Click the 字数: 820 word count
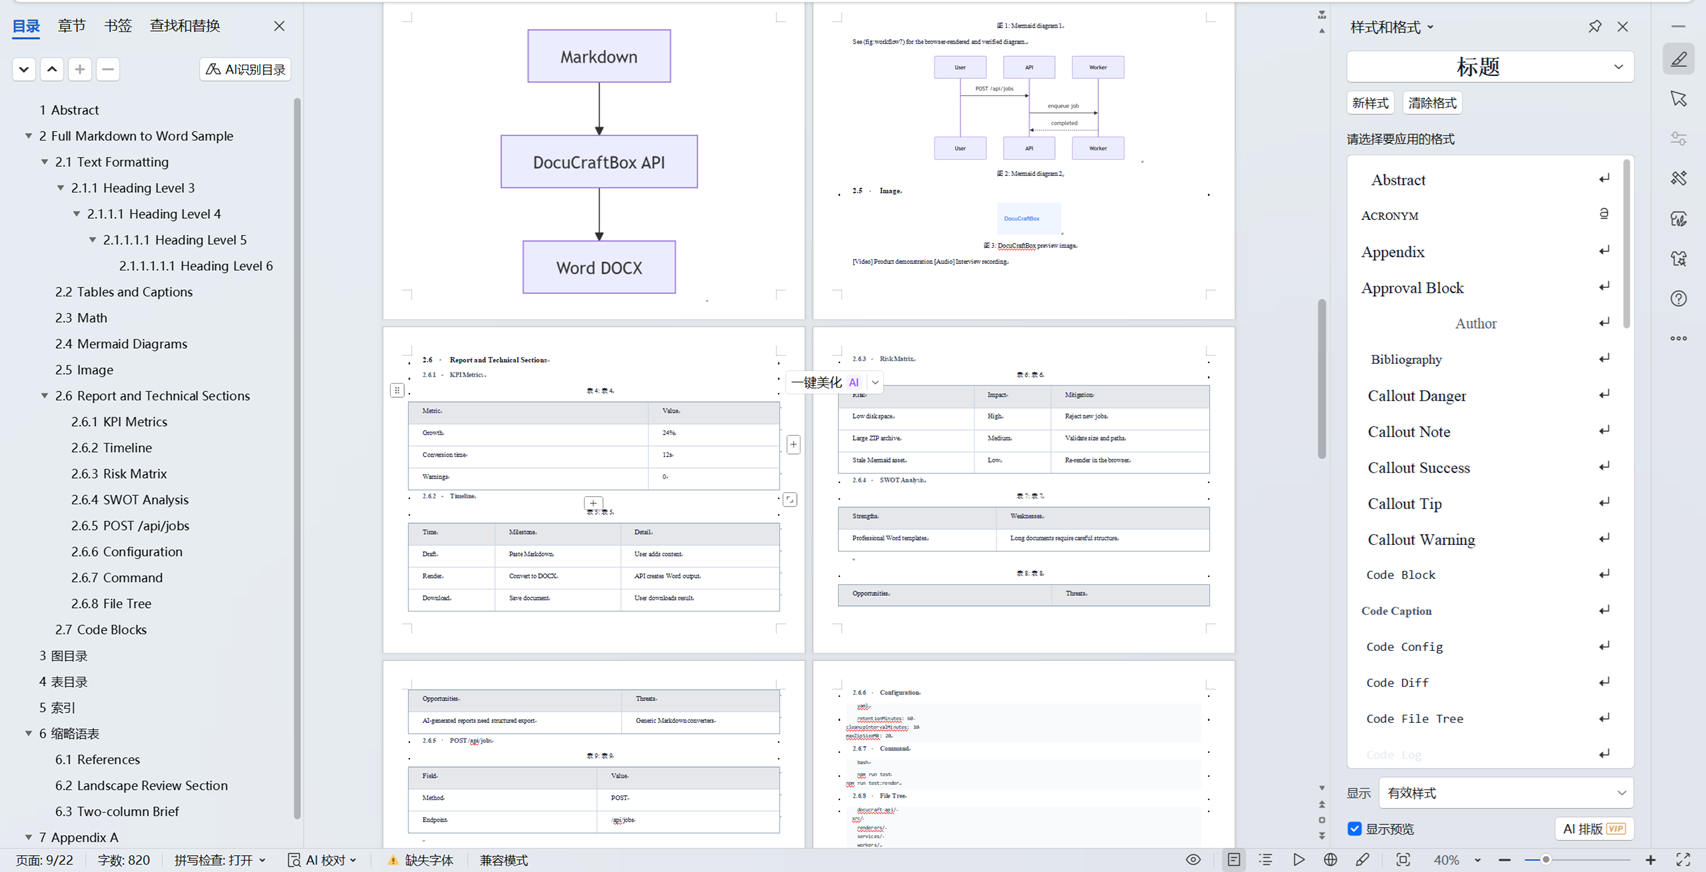 coord(124,860)
